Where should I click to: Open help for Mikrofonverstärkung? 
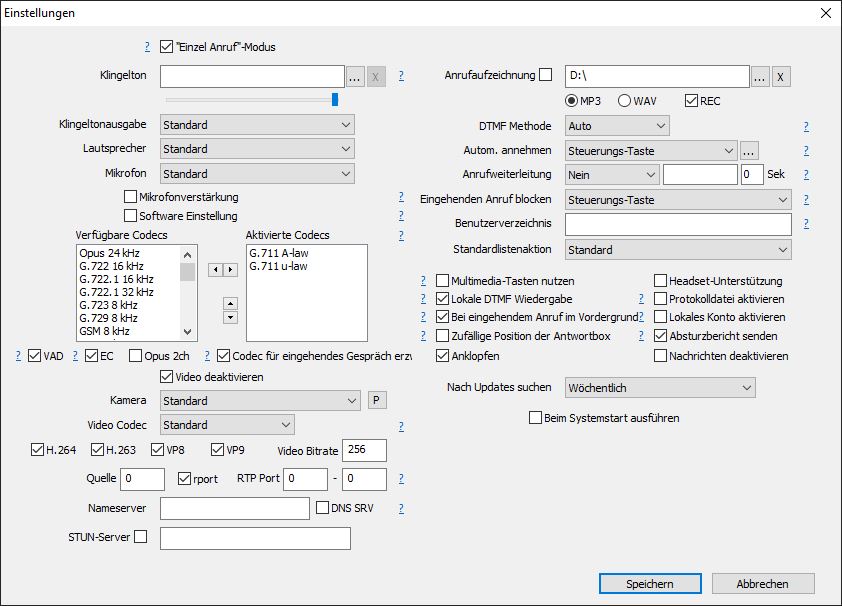coord(401,196)
